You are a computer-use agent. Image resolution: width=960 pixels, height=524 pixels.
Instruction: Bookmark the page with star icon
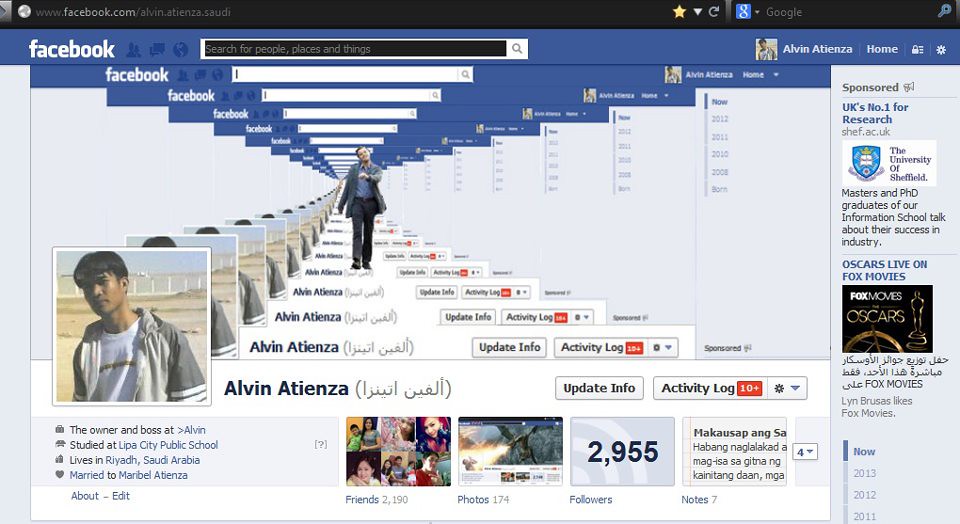679,12
